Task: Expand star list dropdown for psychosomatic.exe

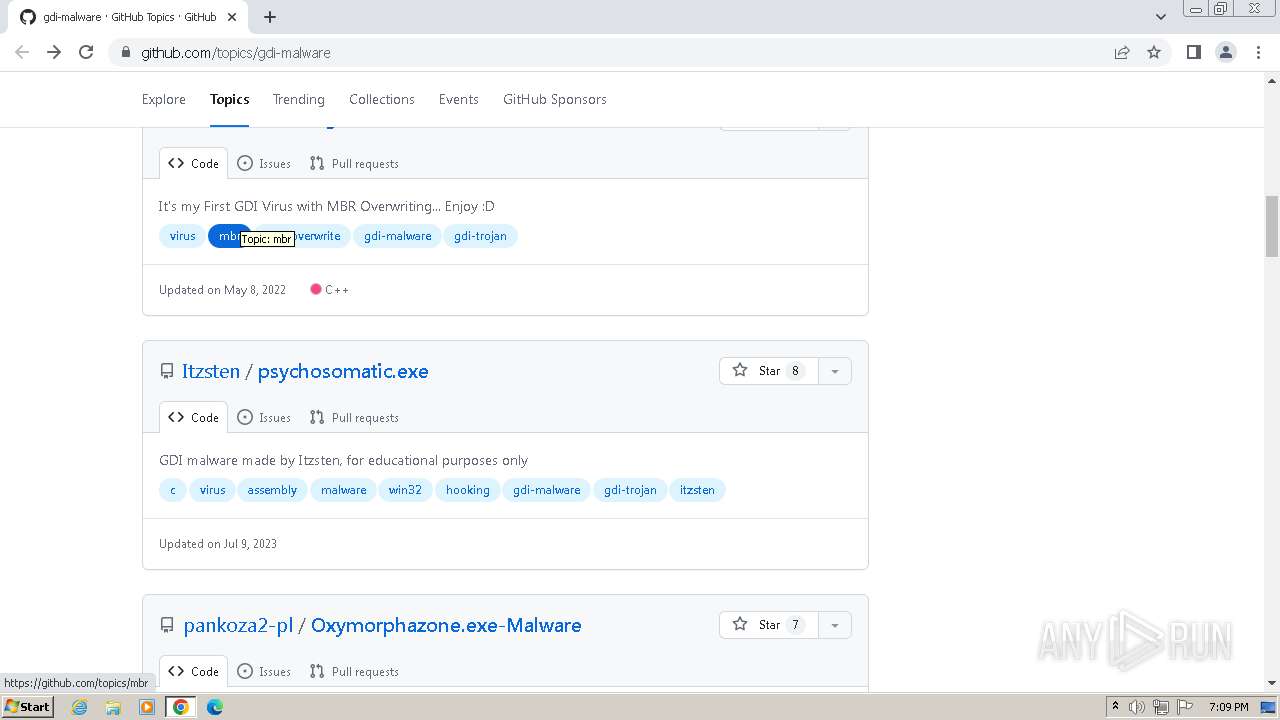Action: [x=834, y=371]
